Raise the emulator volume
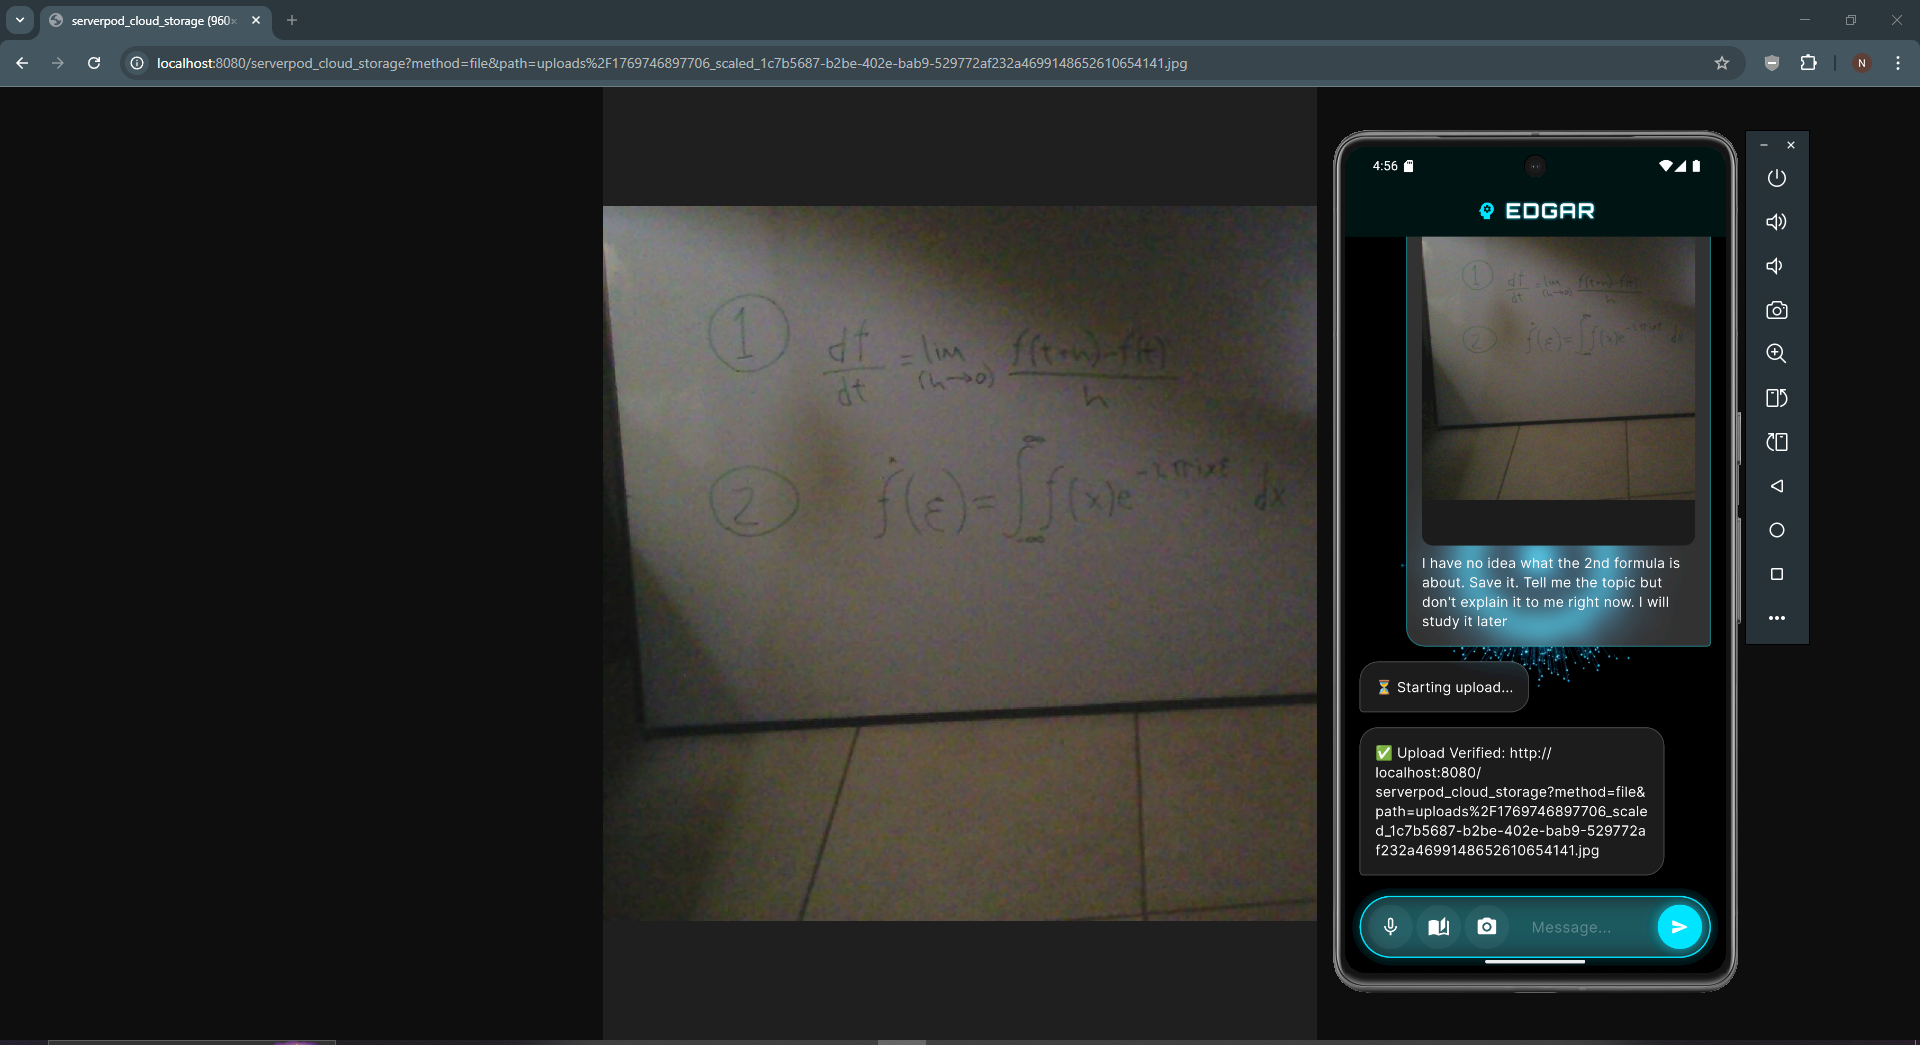 [x=1777, y=222]
